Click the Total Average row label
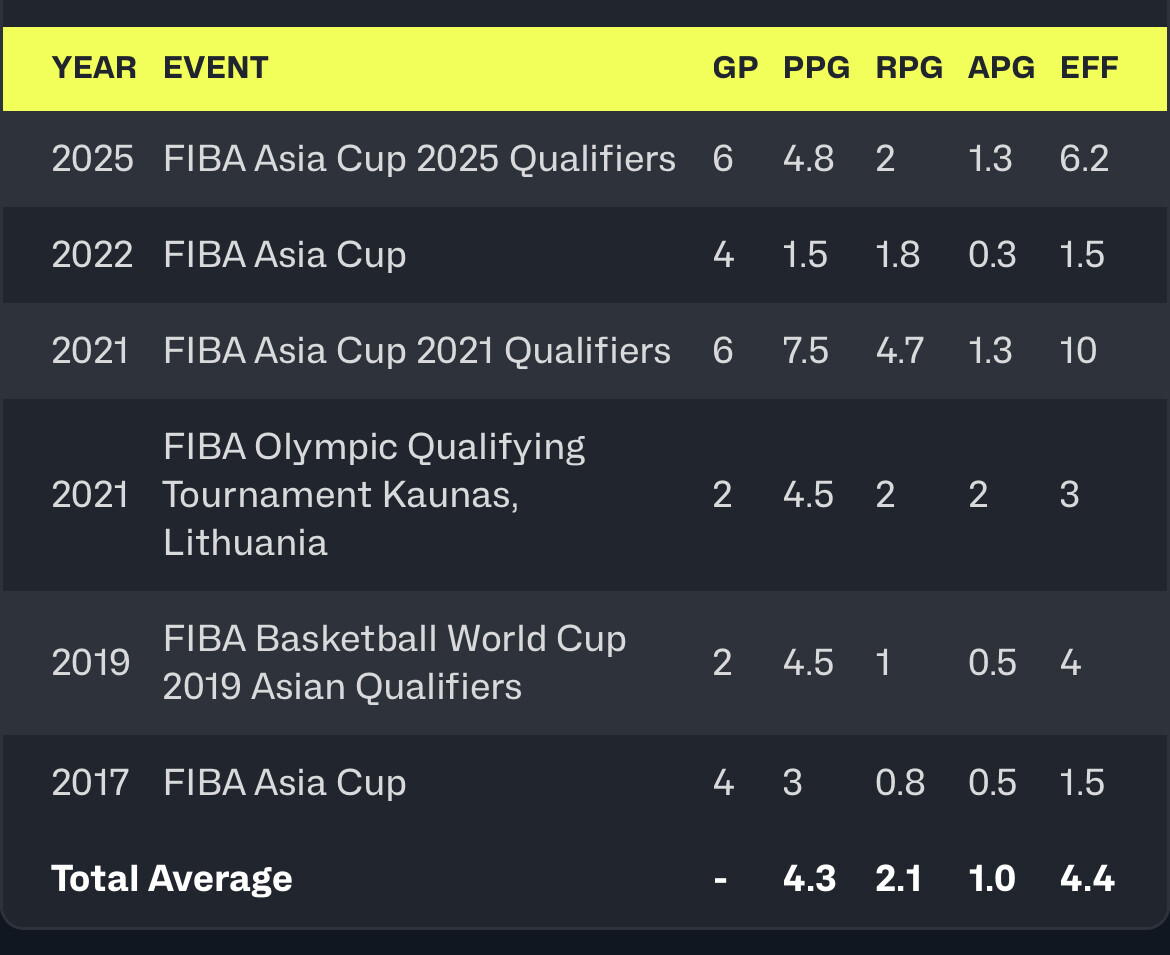 172,879
